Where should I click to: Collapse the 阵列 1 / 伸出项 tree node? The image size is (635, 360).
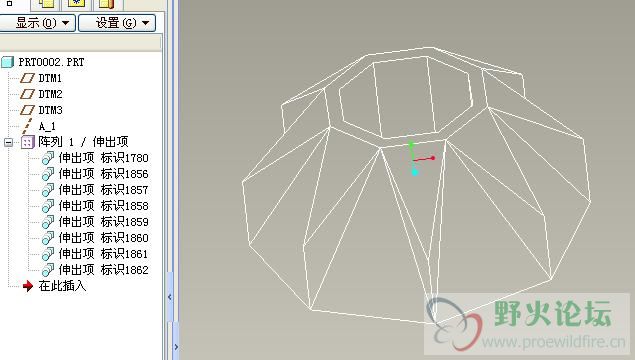tap(9, 142)
